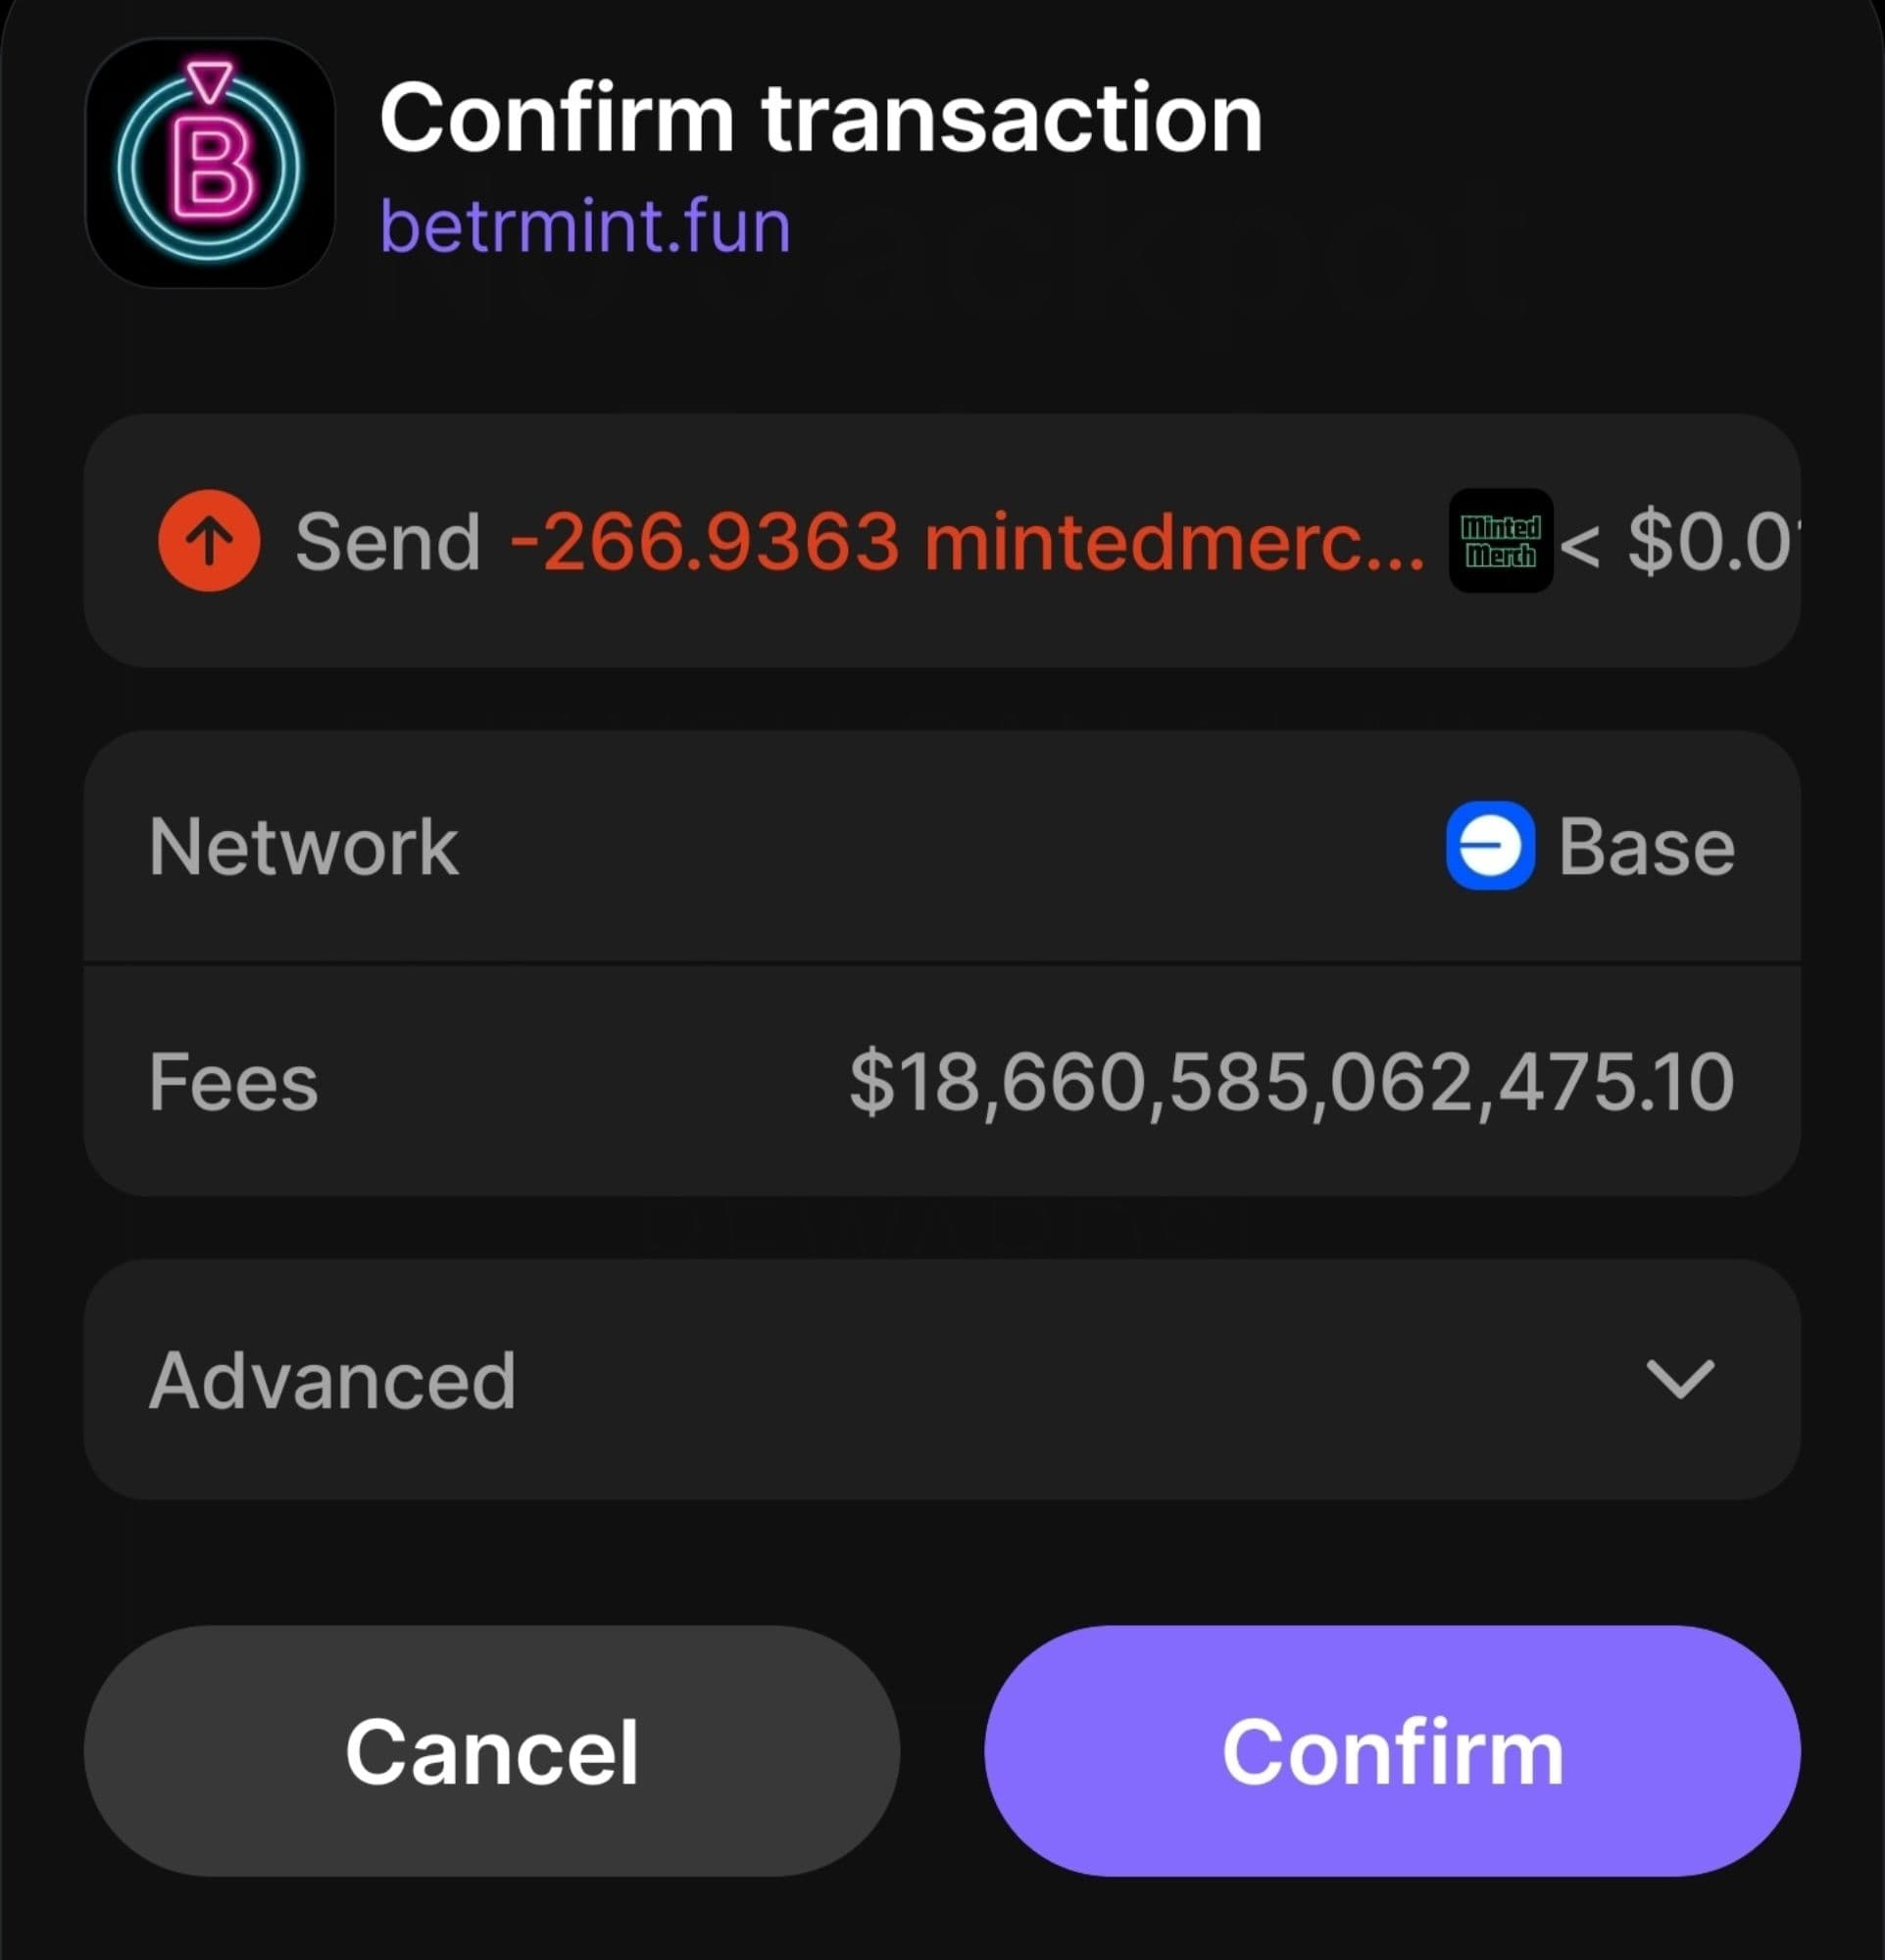
Task: Click the red up-arrow Send icon
Action: click(209, 541)
